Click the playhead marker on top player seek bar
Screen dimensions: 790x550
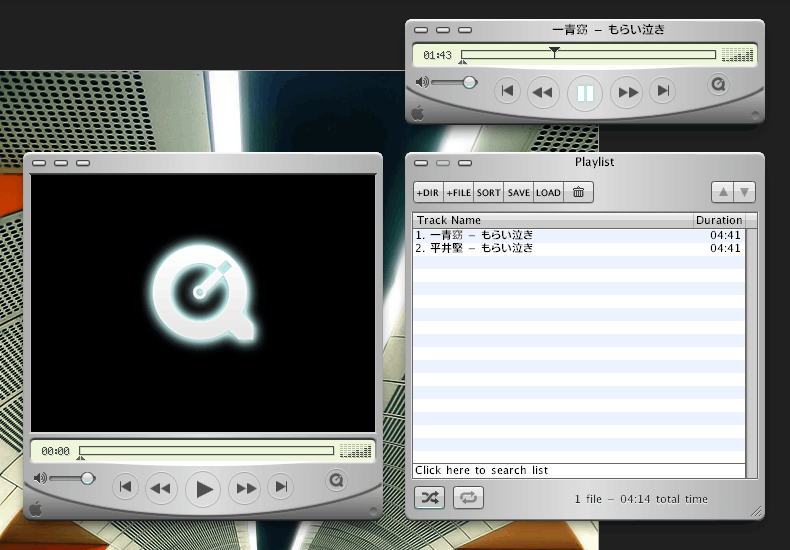pos(554,52)
